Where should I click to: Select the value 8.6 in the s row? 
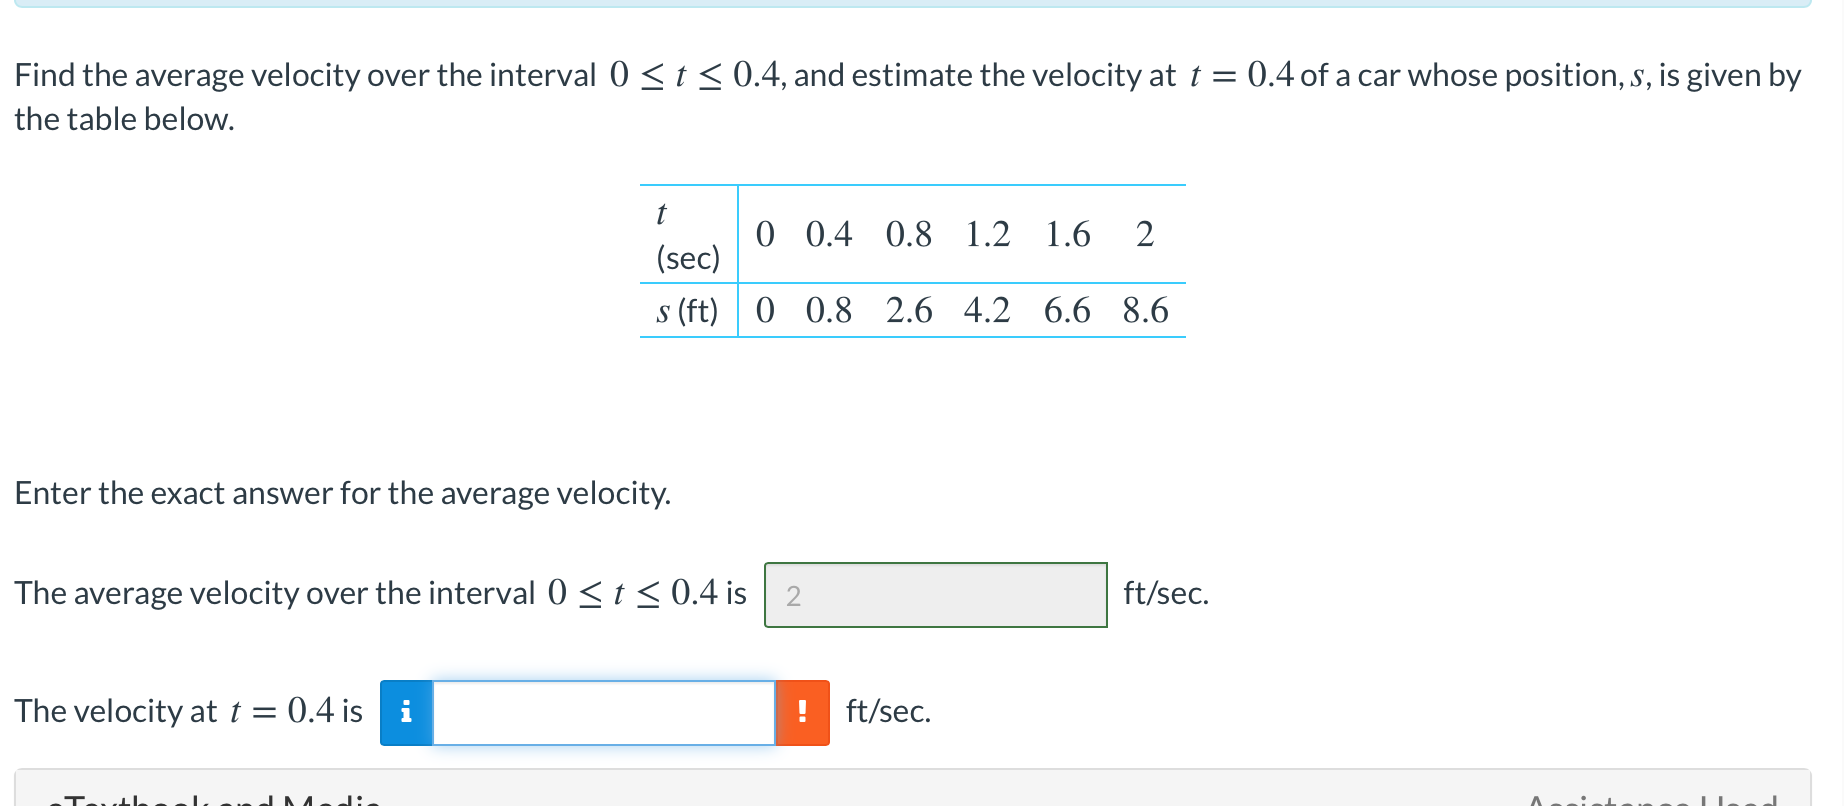click(1145, 310)
